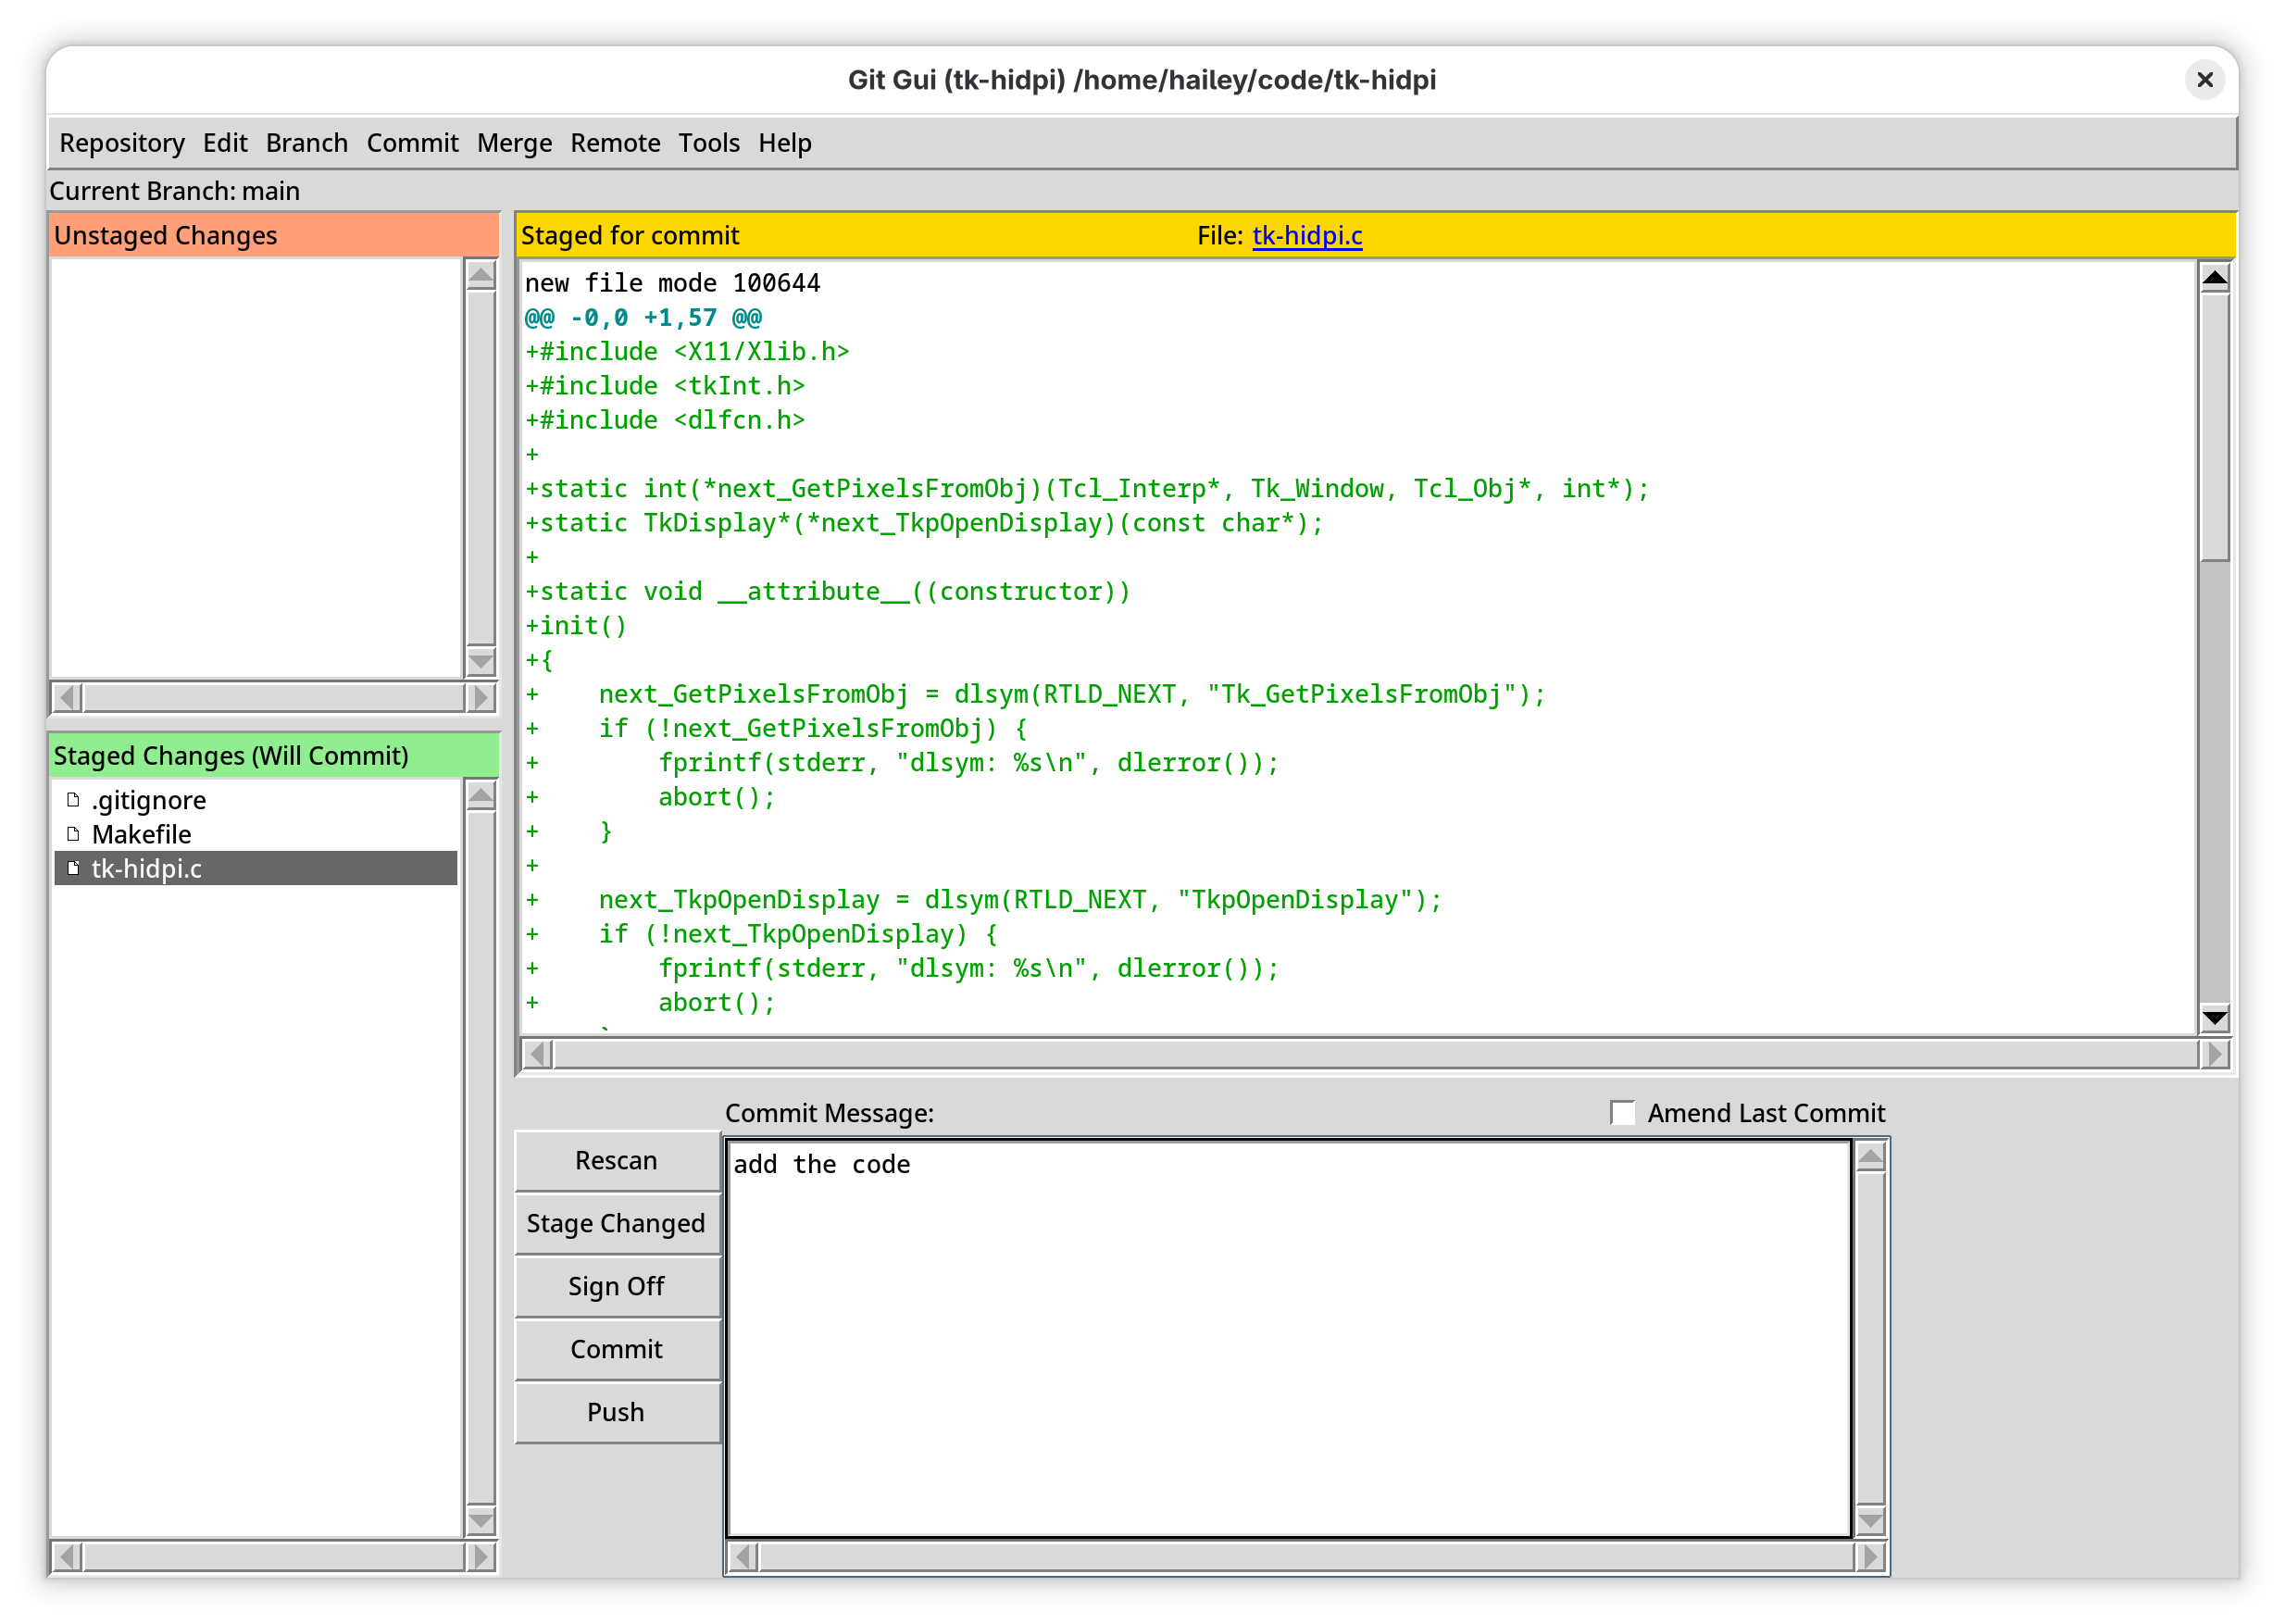The height and width of the screenshot is (1624, 2285).
Task: Click the file icon beside tk-hidpi.c
Action: point(73,868)
